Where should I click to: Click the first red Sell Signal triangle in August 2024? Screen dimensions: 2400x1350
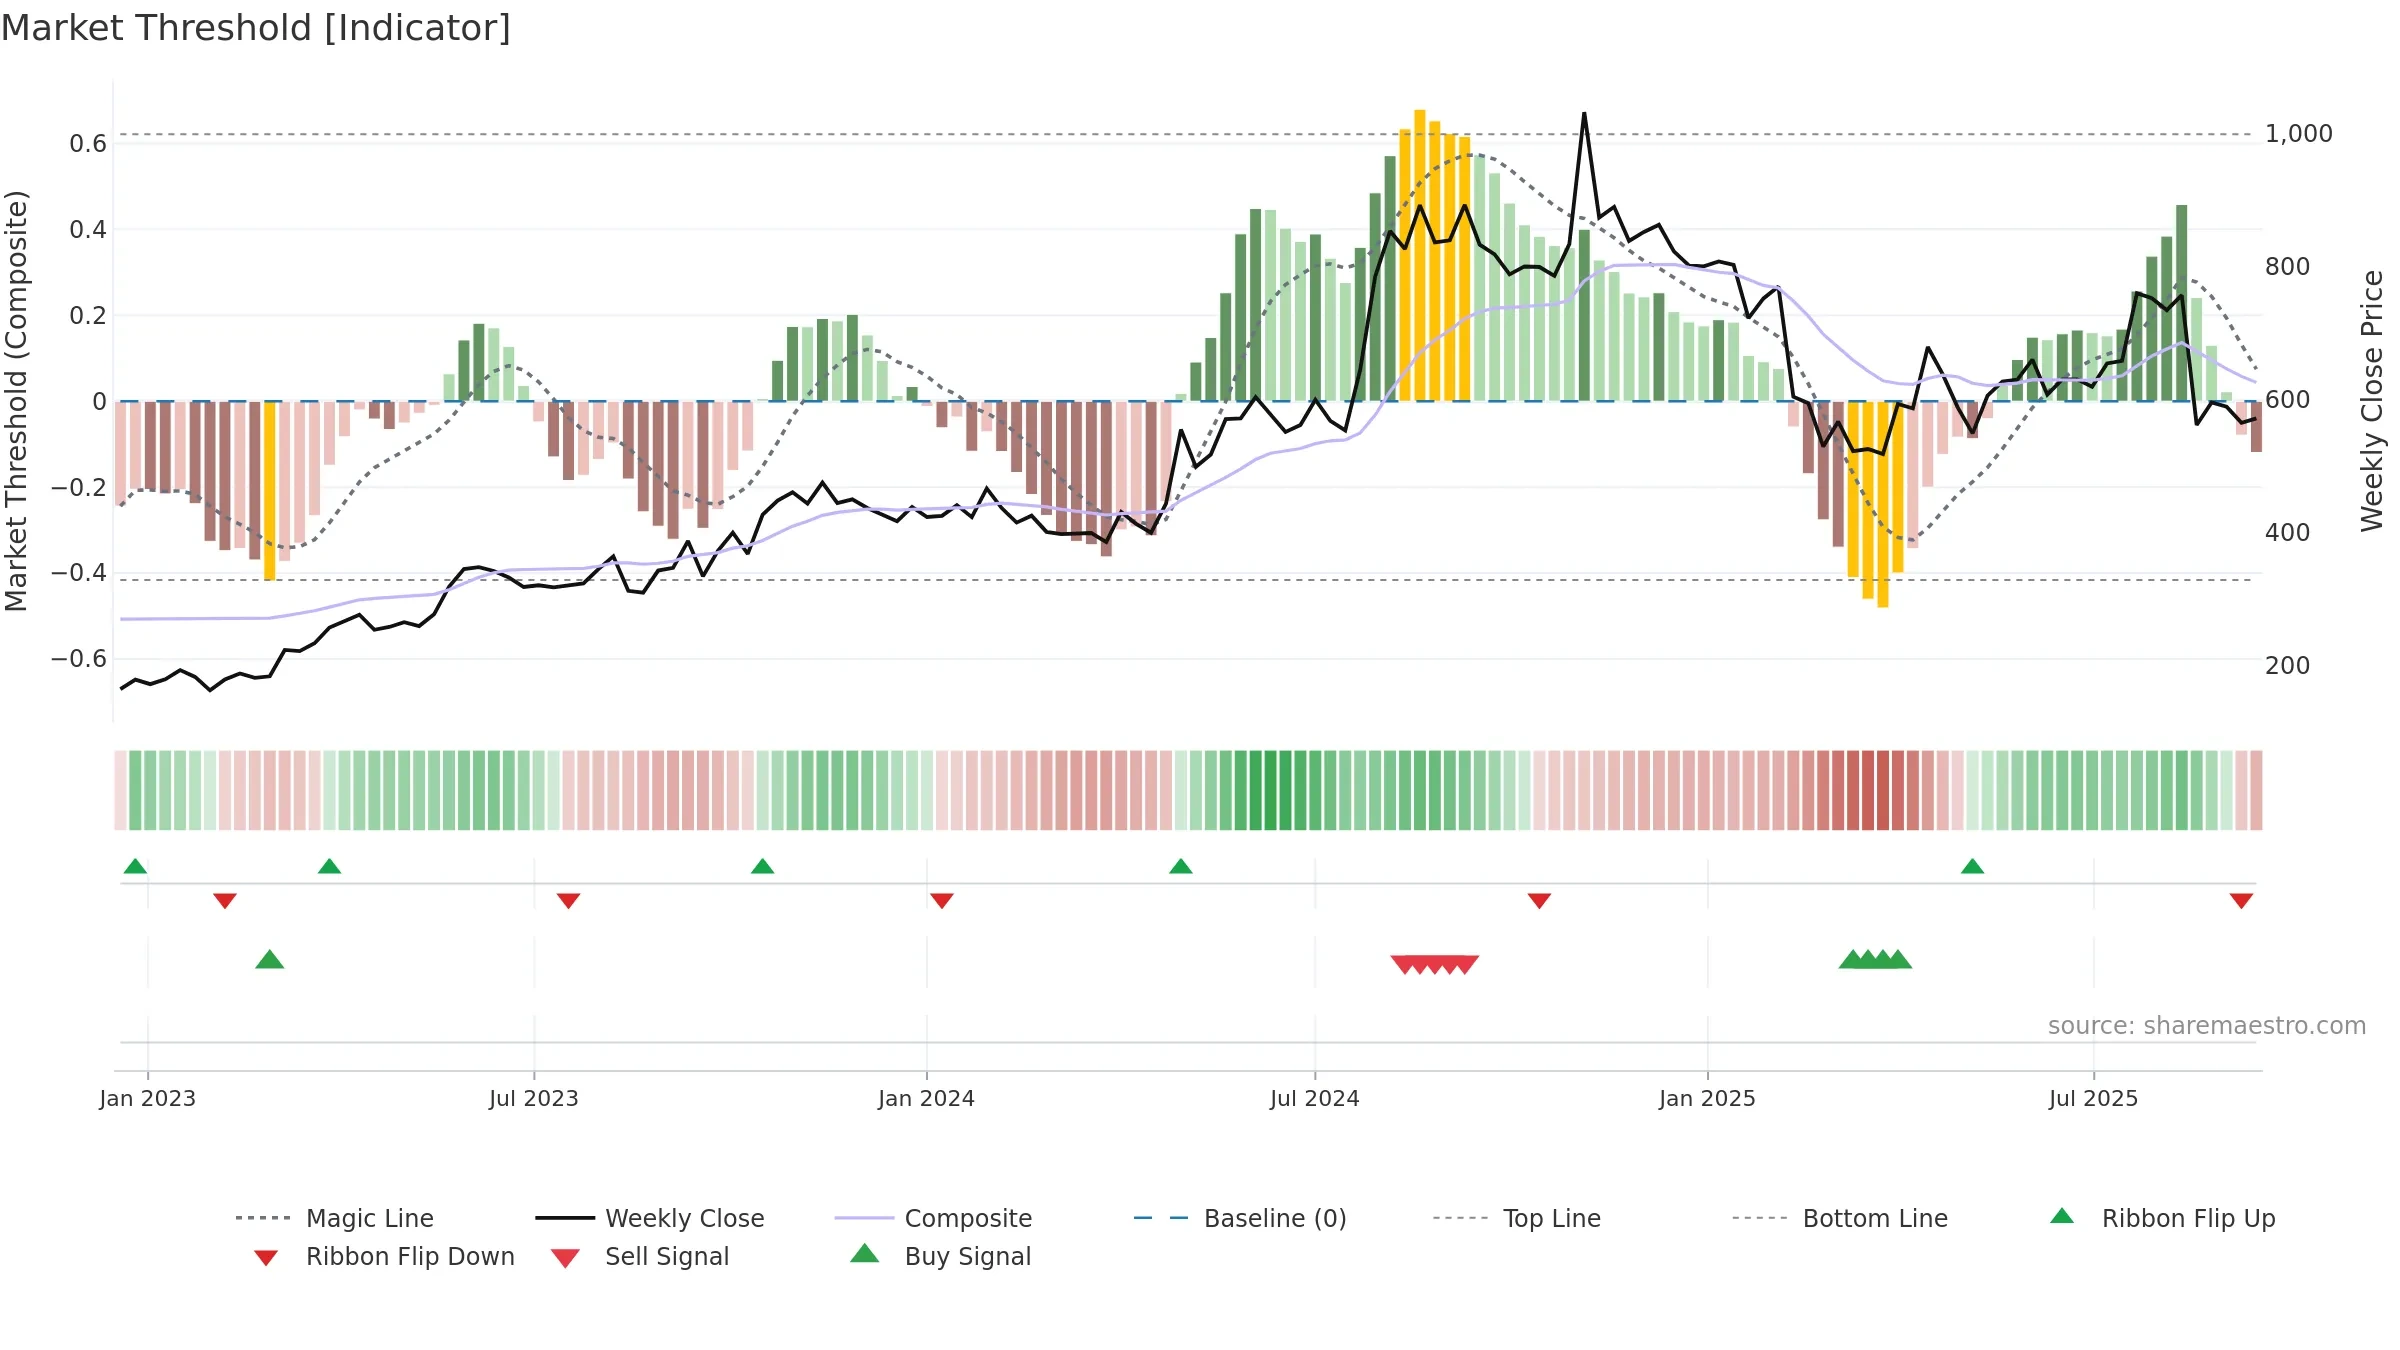coord(1404,964)
